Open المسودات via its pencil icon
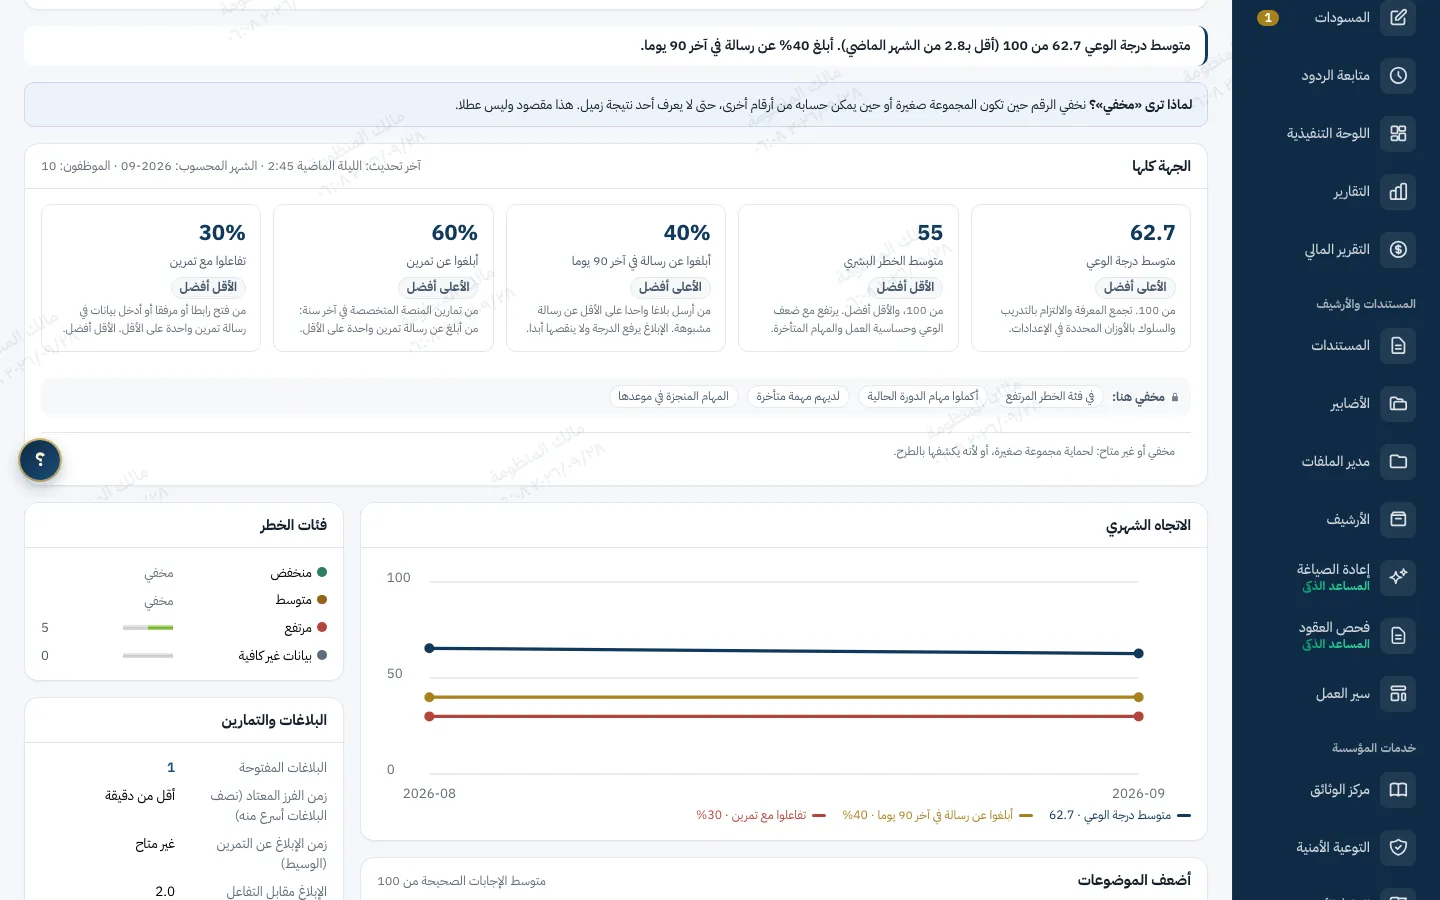The width and height of the screenshot is (1440, 900). pos(1398,18)
